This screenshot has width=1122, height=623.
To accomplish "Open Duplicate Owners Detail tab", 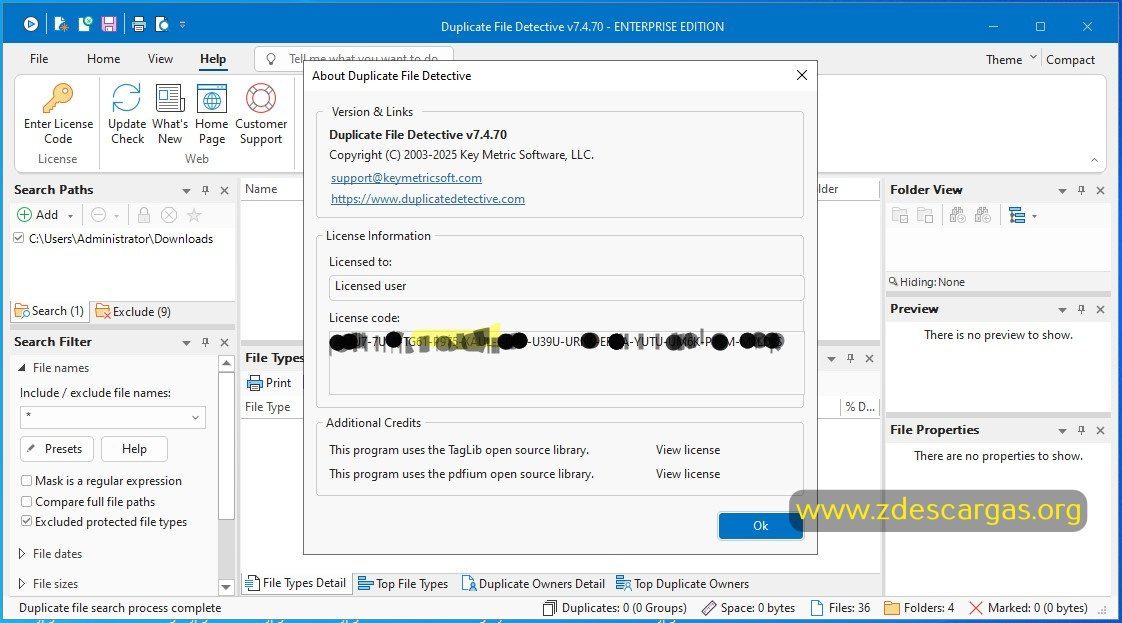I will (533, 584).
